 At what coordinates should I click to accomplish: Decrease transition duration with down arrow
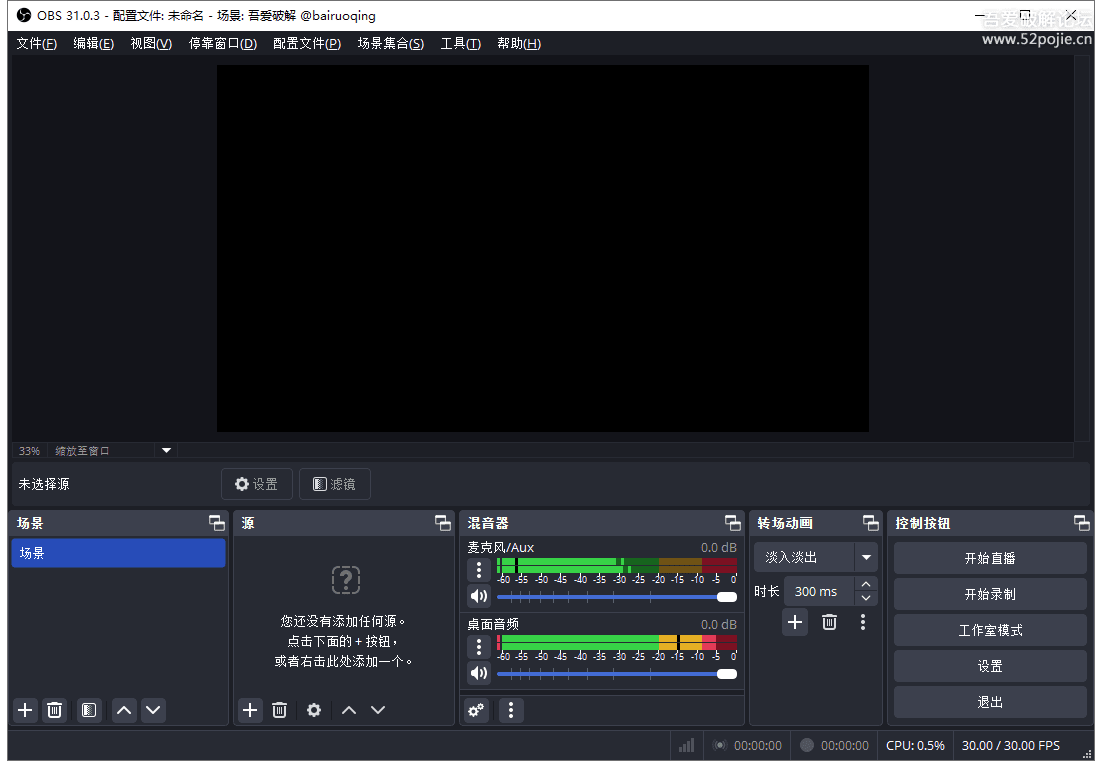pyautogui.click(x=866, y=598)
